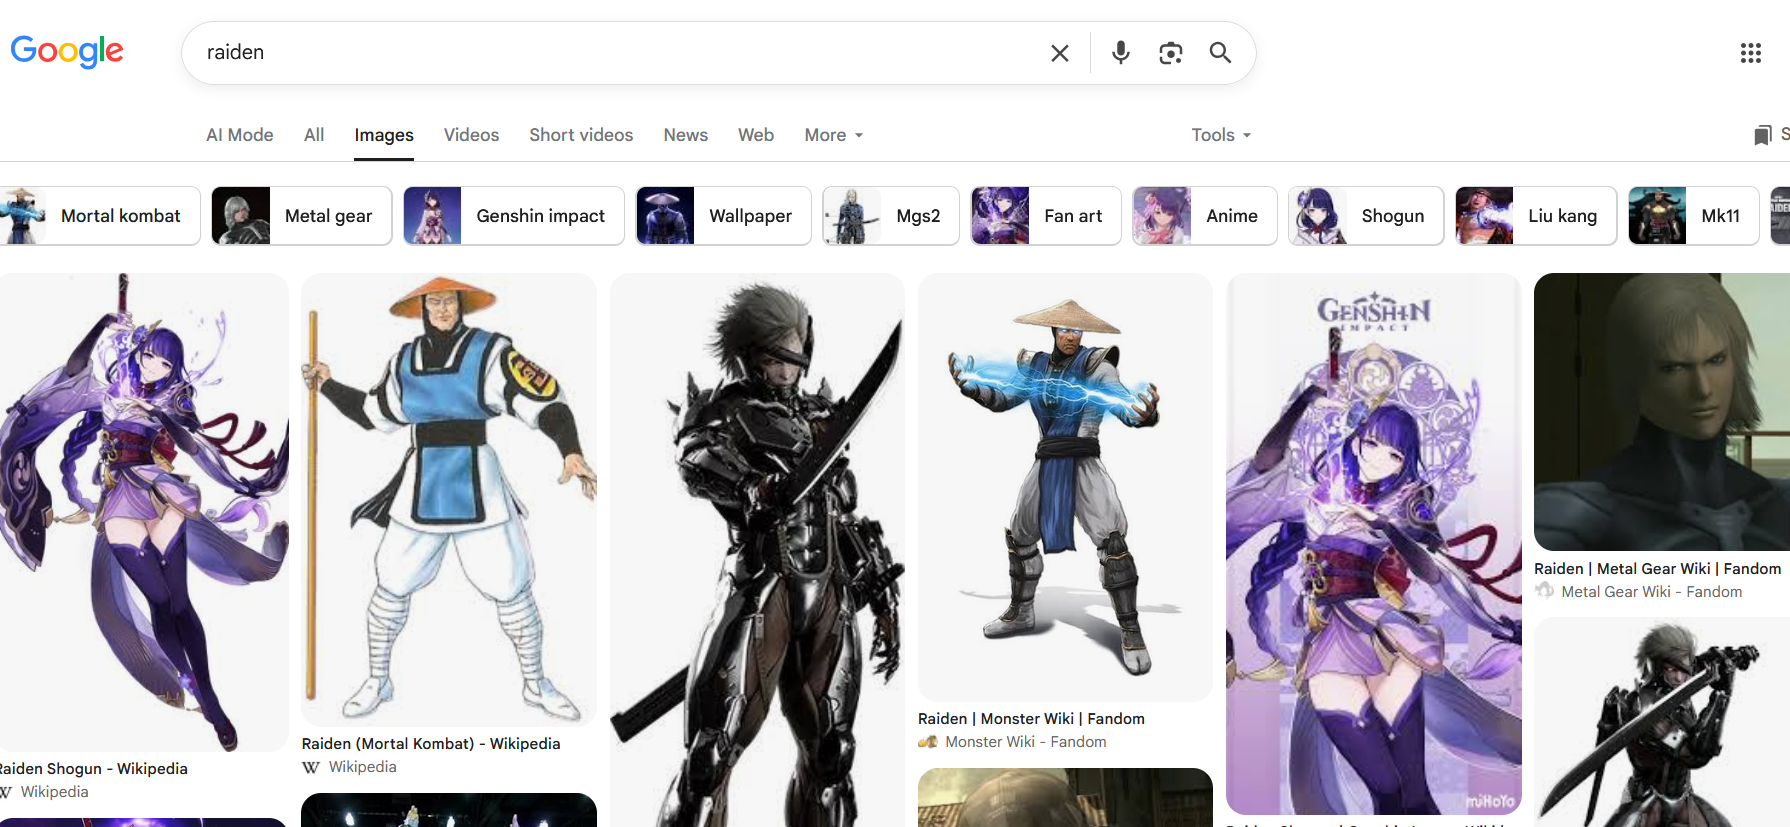
Task: Start voice search with the microphone icon
Action: pyautogui.click(x=1121, y=53)
